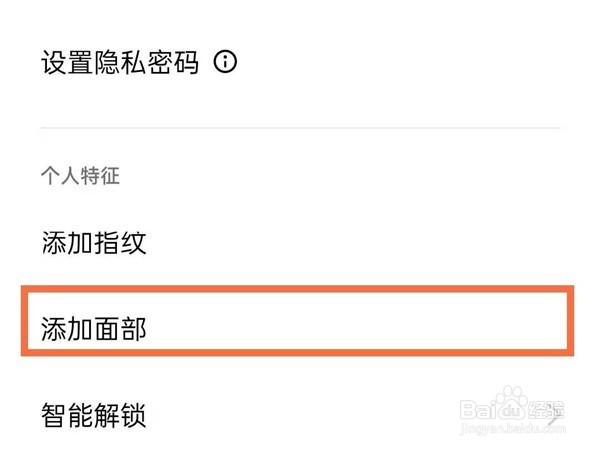Open the 智能解锁 smart unlock setting
The image size is (600, 450).
tap(94, 413)
